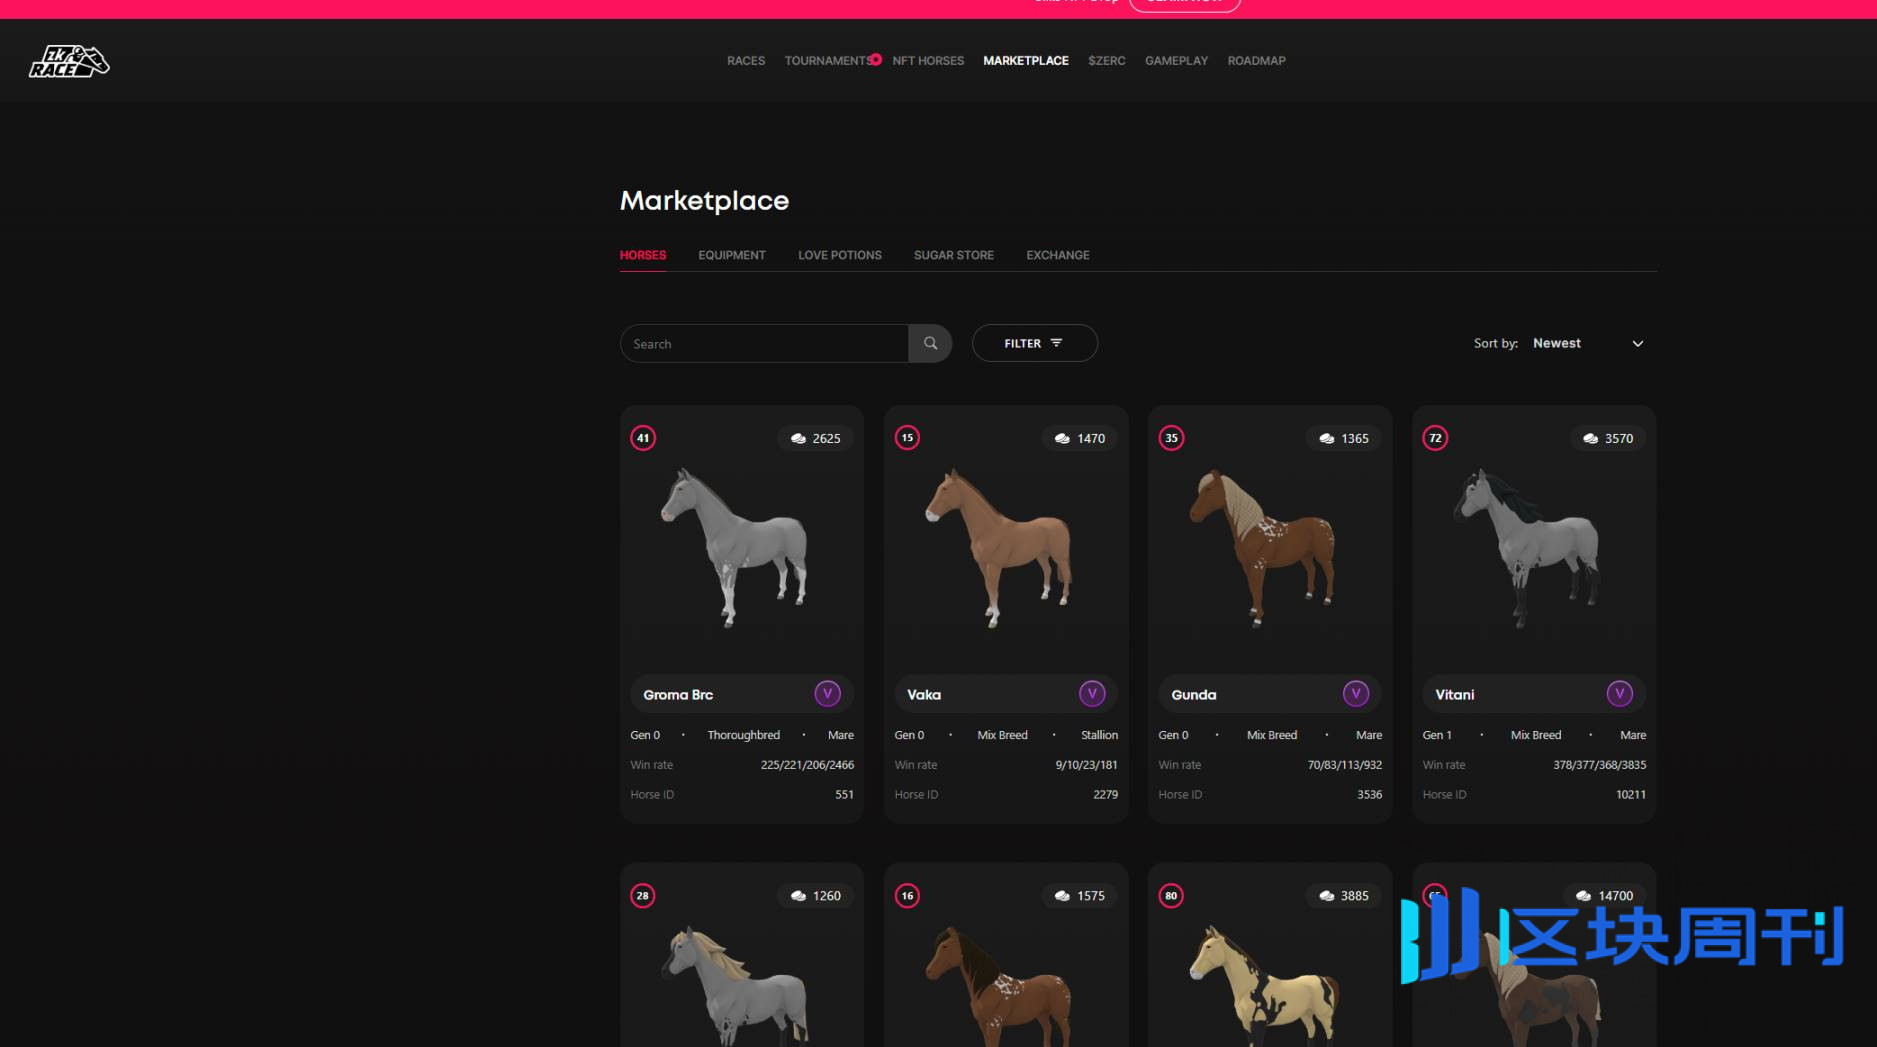Click the level 28 badge
This screenshot has height=1047, width=1877.
(643, 896)
